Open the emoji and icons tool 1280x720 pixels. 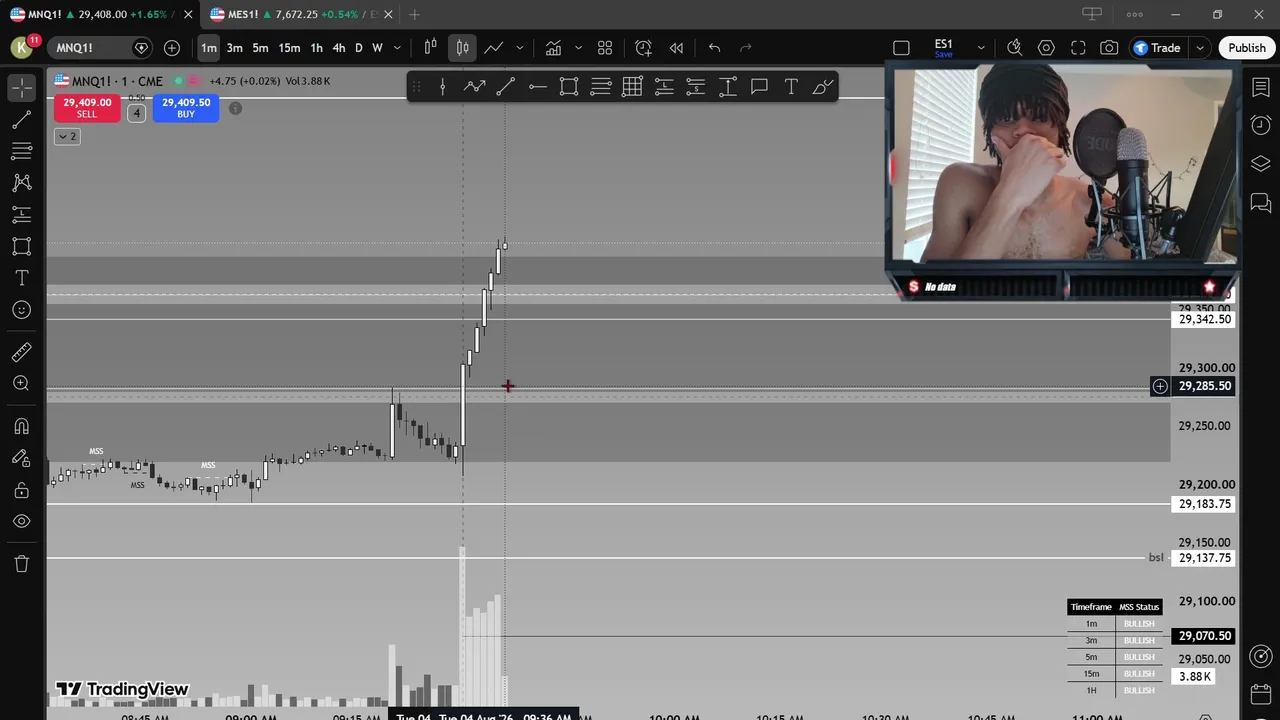point(21,310)
